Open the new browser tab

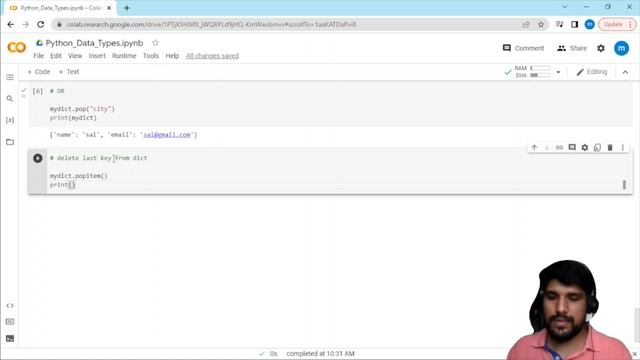pos(127,8)
